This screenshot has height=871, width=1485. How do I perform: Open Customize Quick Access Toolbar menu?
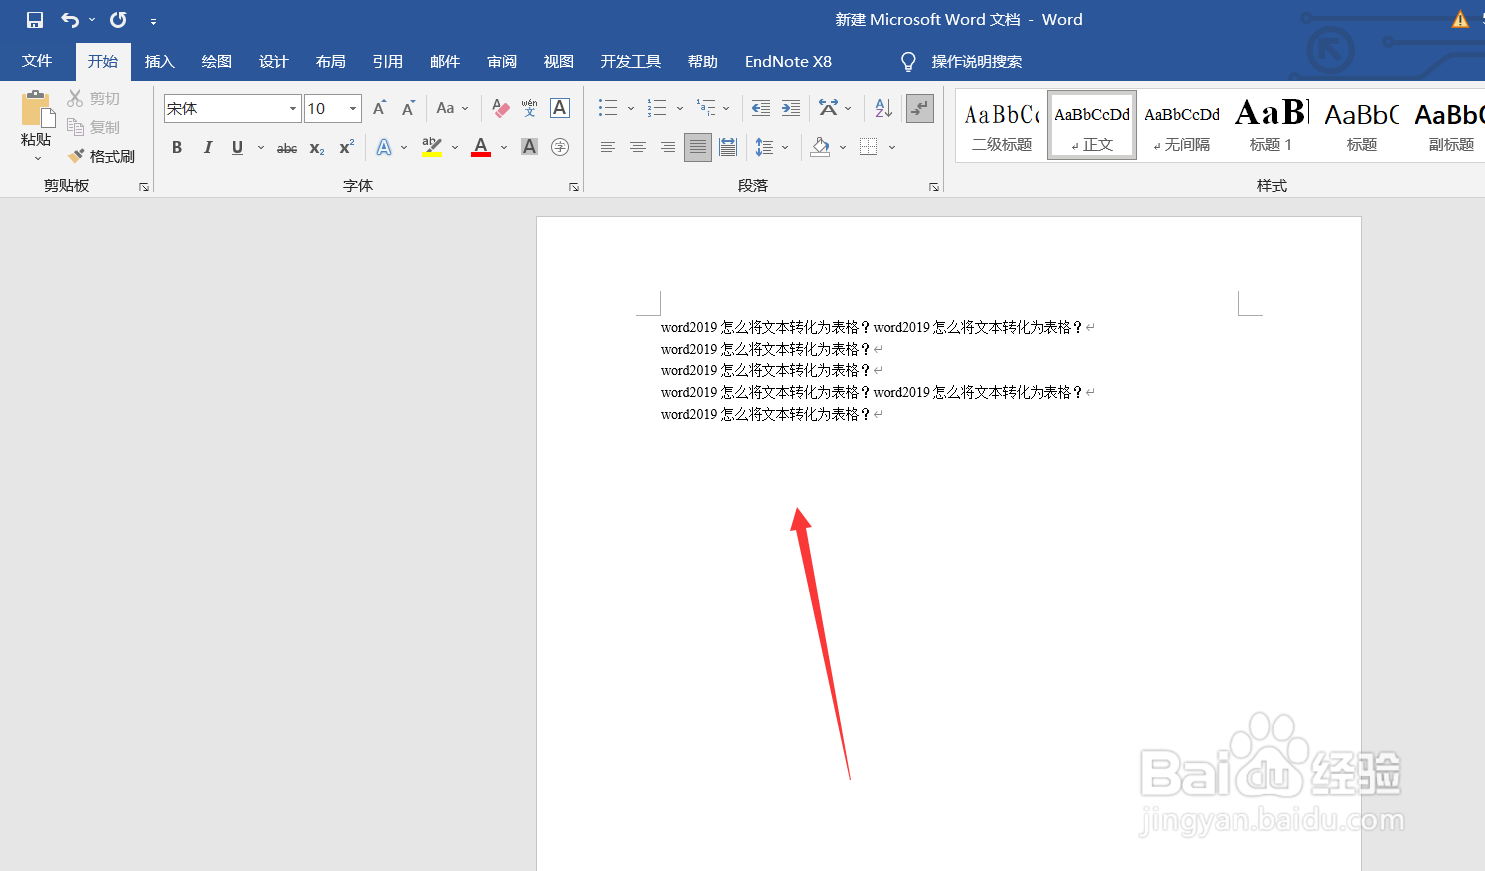153,21
